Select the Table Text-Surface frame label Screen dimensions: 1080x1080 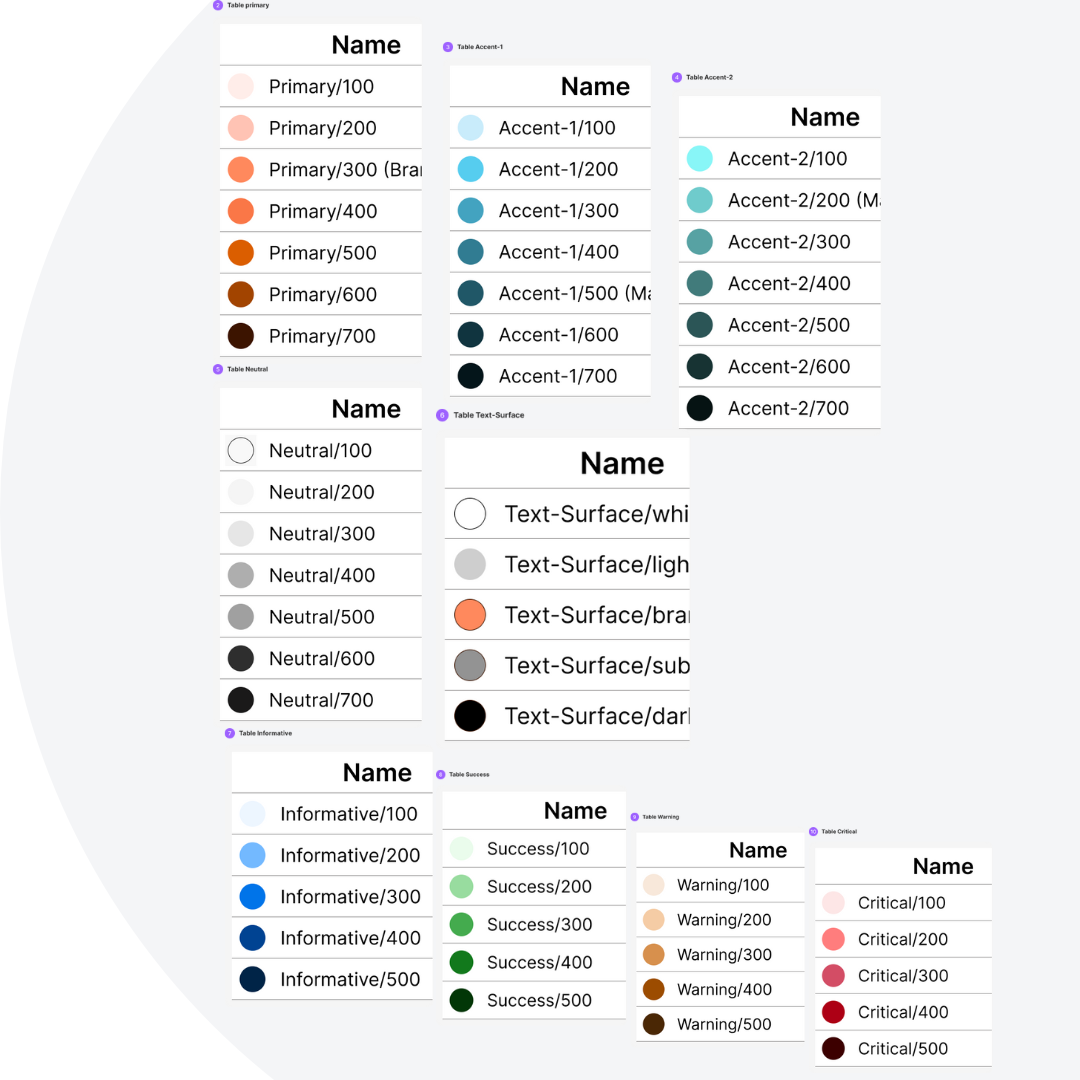[488, 415]
